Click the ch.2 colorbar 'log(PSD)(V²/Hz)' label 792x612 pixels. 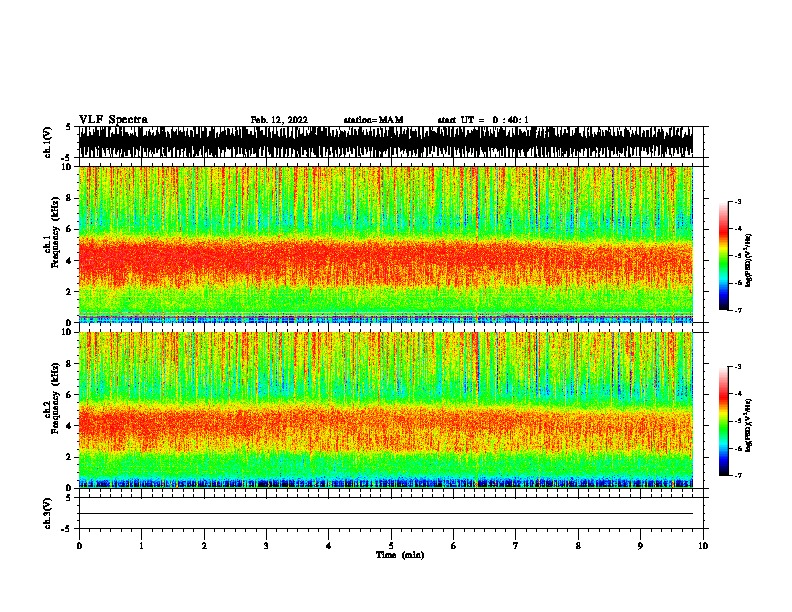[x=748, y=425]
